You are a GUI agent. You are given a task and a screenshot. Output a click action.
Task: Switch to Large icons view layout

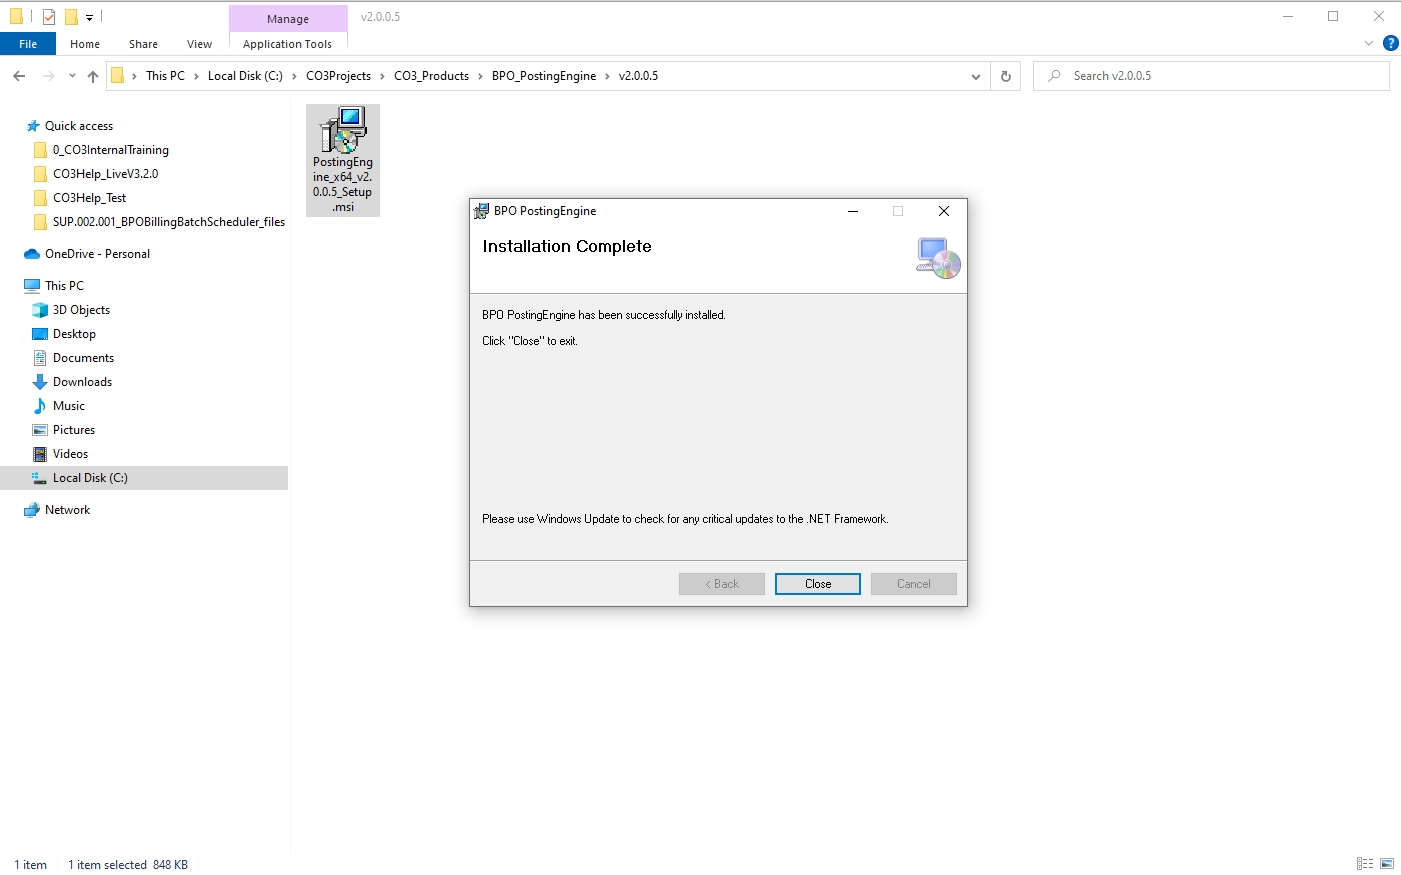1387,864
